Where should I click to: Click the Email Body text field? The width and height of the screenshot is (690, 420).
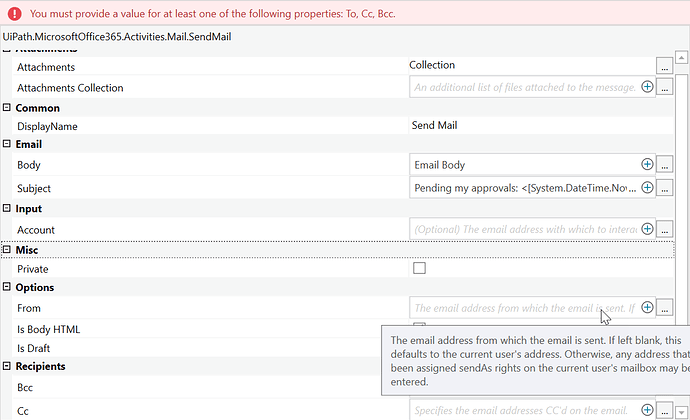click(x=524, y=165)
